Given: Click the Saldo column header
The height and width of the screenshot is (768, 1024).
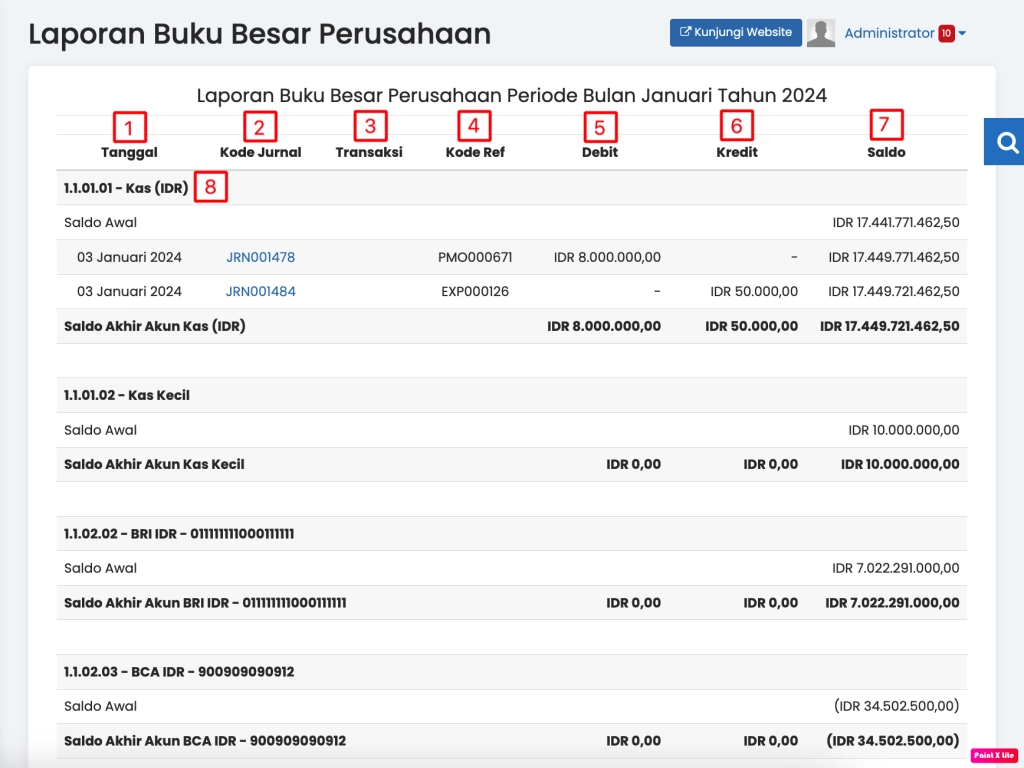Looking at the screenshot, I should [886, 152].
